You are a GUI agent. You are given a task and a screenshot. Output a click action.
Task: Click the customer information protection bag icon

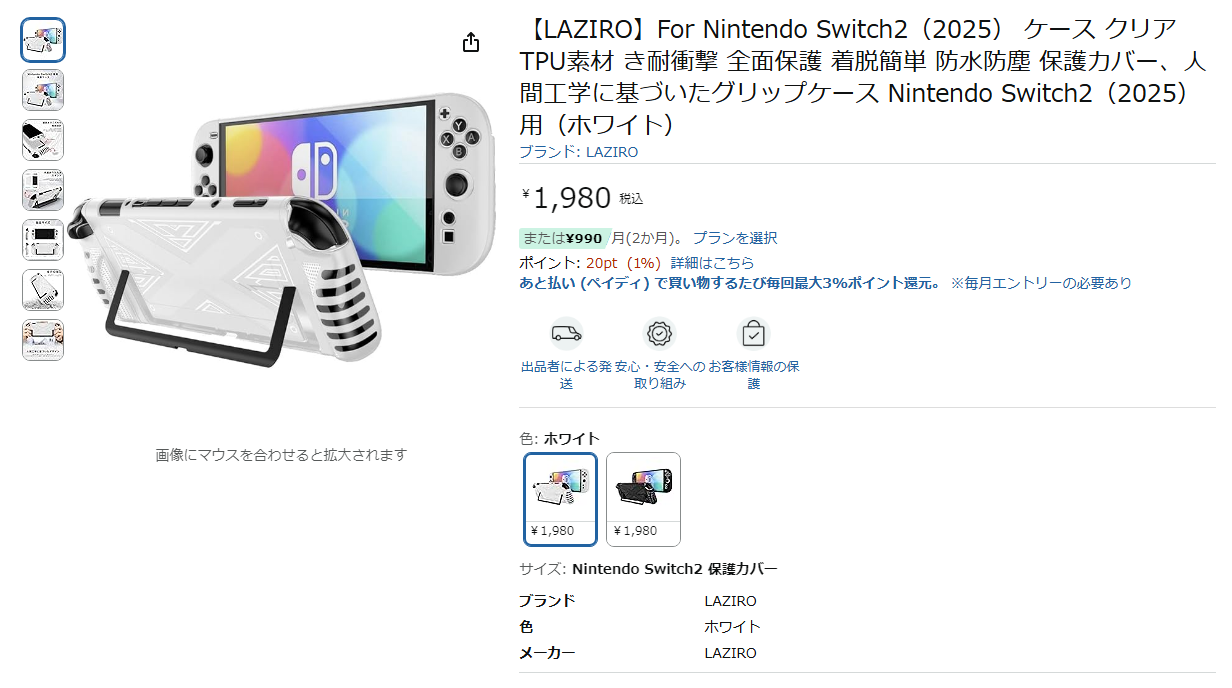click(x=753, y=333)
